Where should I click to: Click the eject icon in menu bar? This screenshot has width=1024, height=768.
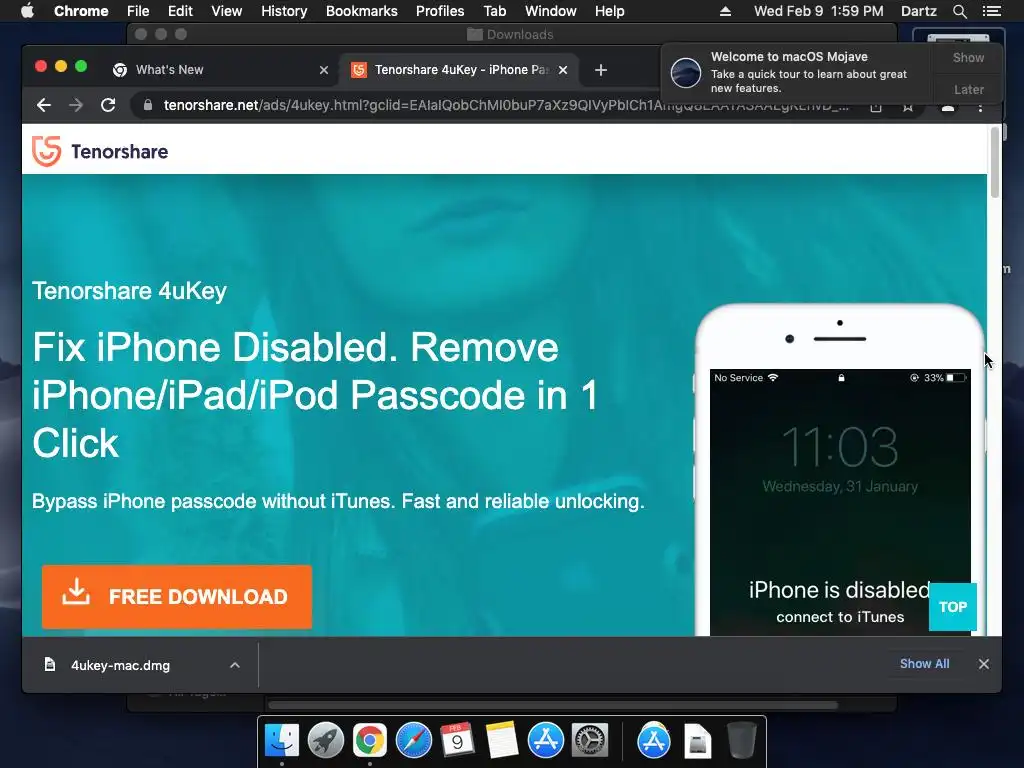725,11
